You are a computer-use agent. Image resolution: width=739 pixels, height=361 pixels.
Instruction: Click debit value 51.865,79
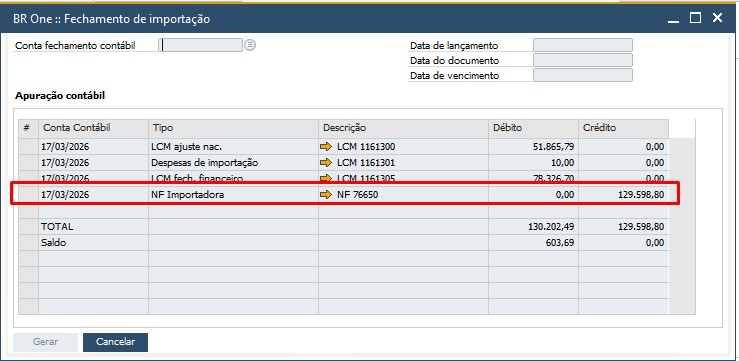point(553,147)
